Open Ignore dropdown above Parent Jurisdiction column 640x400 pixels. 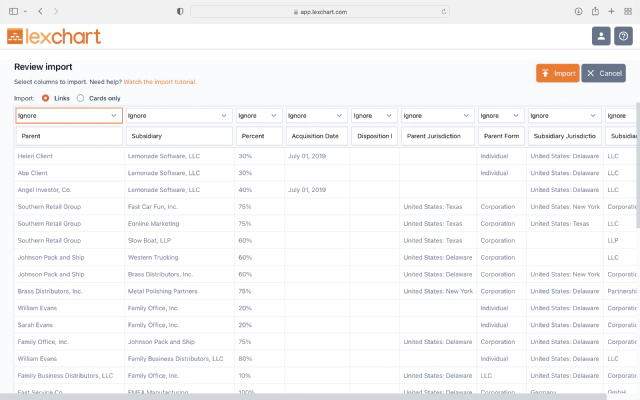tap(438, 116)
